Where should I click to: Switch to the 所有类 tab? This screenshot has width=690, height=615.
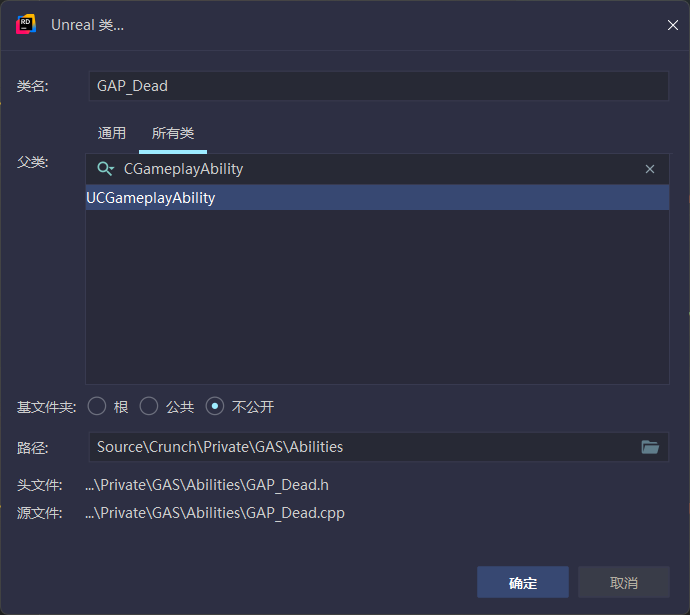click(173, 133)
